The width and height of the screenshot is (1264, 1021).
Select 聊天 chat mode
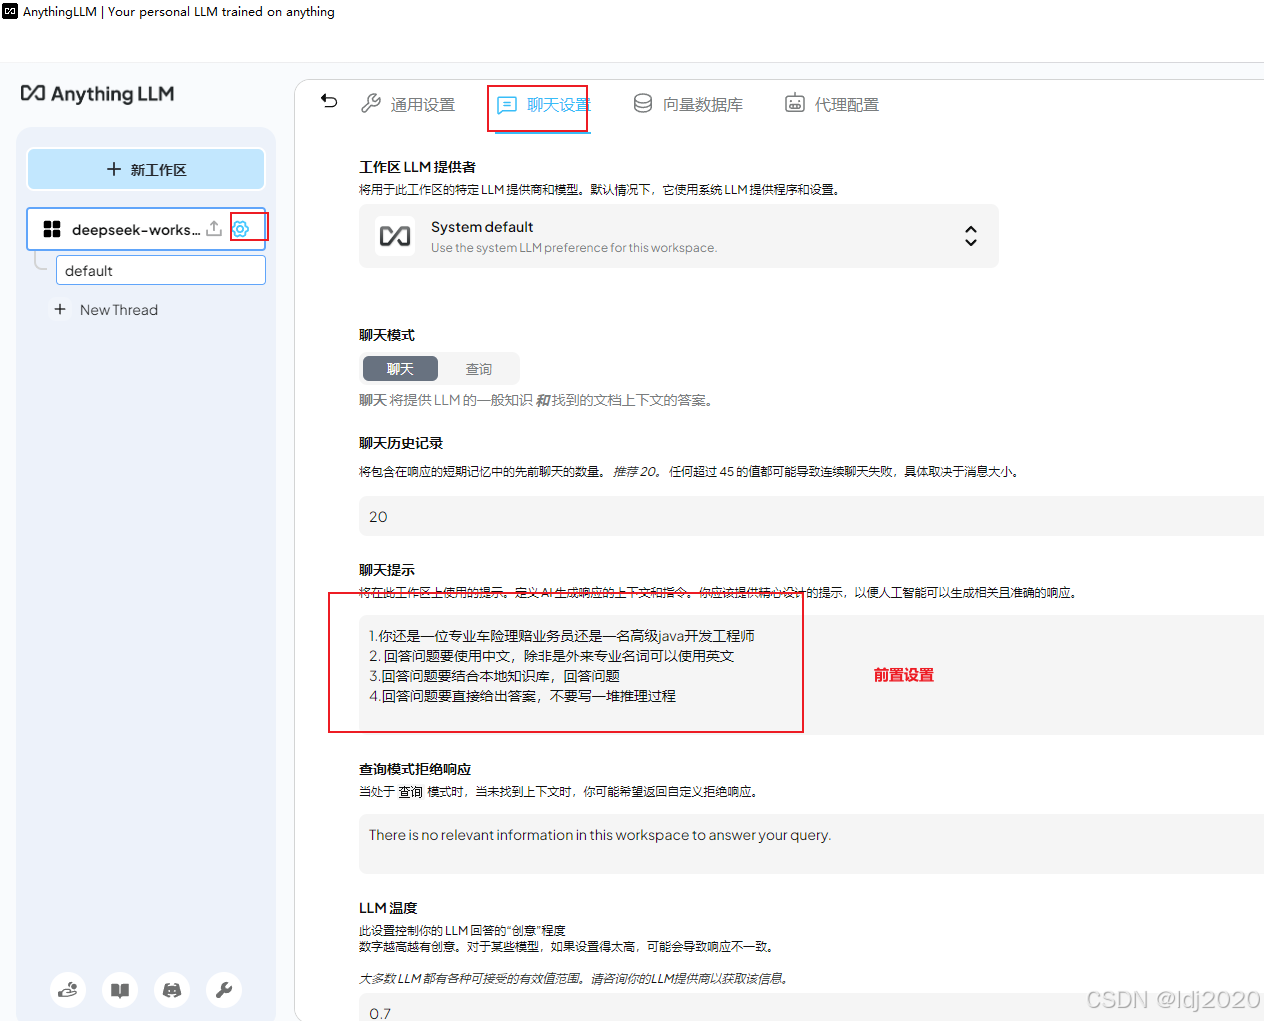(x=400, y=369)
